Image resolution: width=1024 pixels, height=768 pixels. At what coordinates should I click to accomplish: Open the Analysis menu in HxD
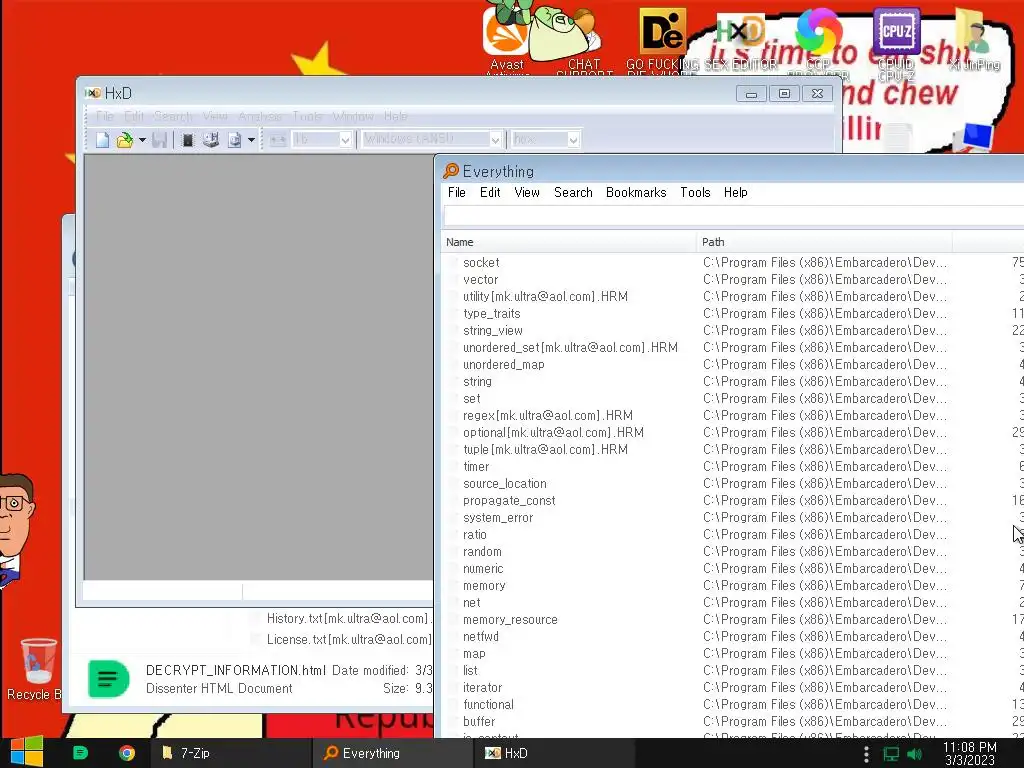pos(260,116)
